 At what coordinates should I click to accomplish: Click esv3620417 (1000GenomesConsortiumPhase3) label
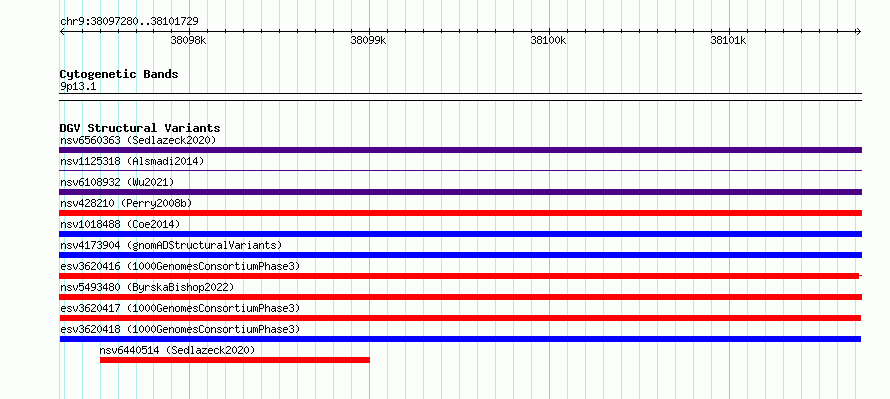click(180, 308)
